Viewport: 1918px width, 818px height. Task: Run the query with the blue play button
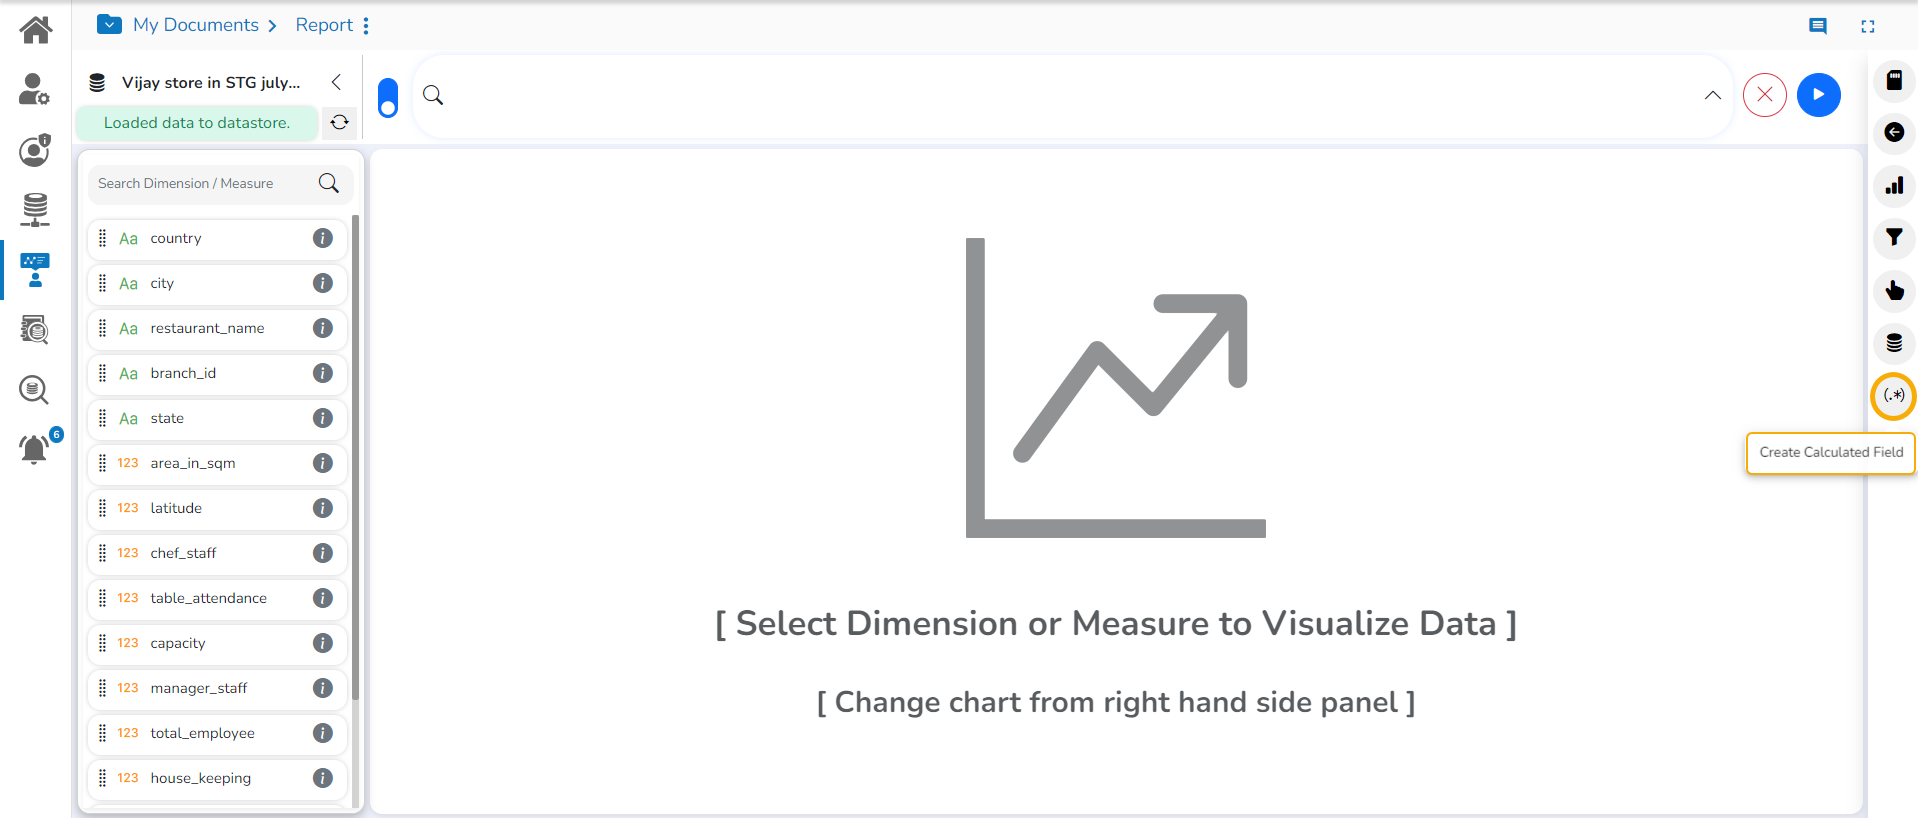tap(1818, 95)
